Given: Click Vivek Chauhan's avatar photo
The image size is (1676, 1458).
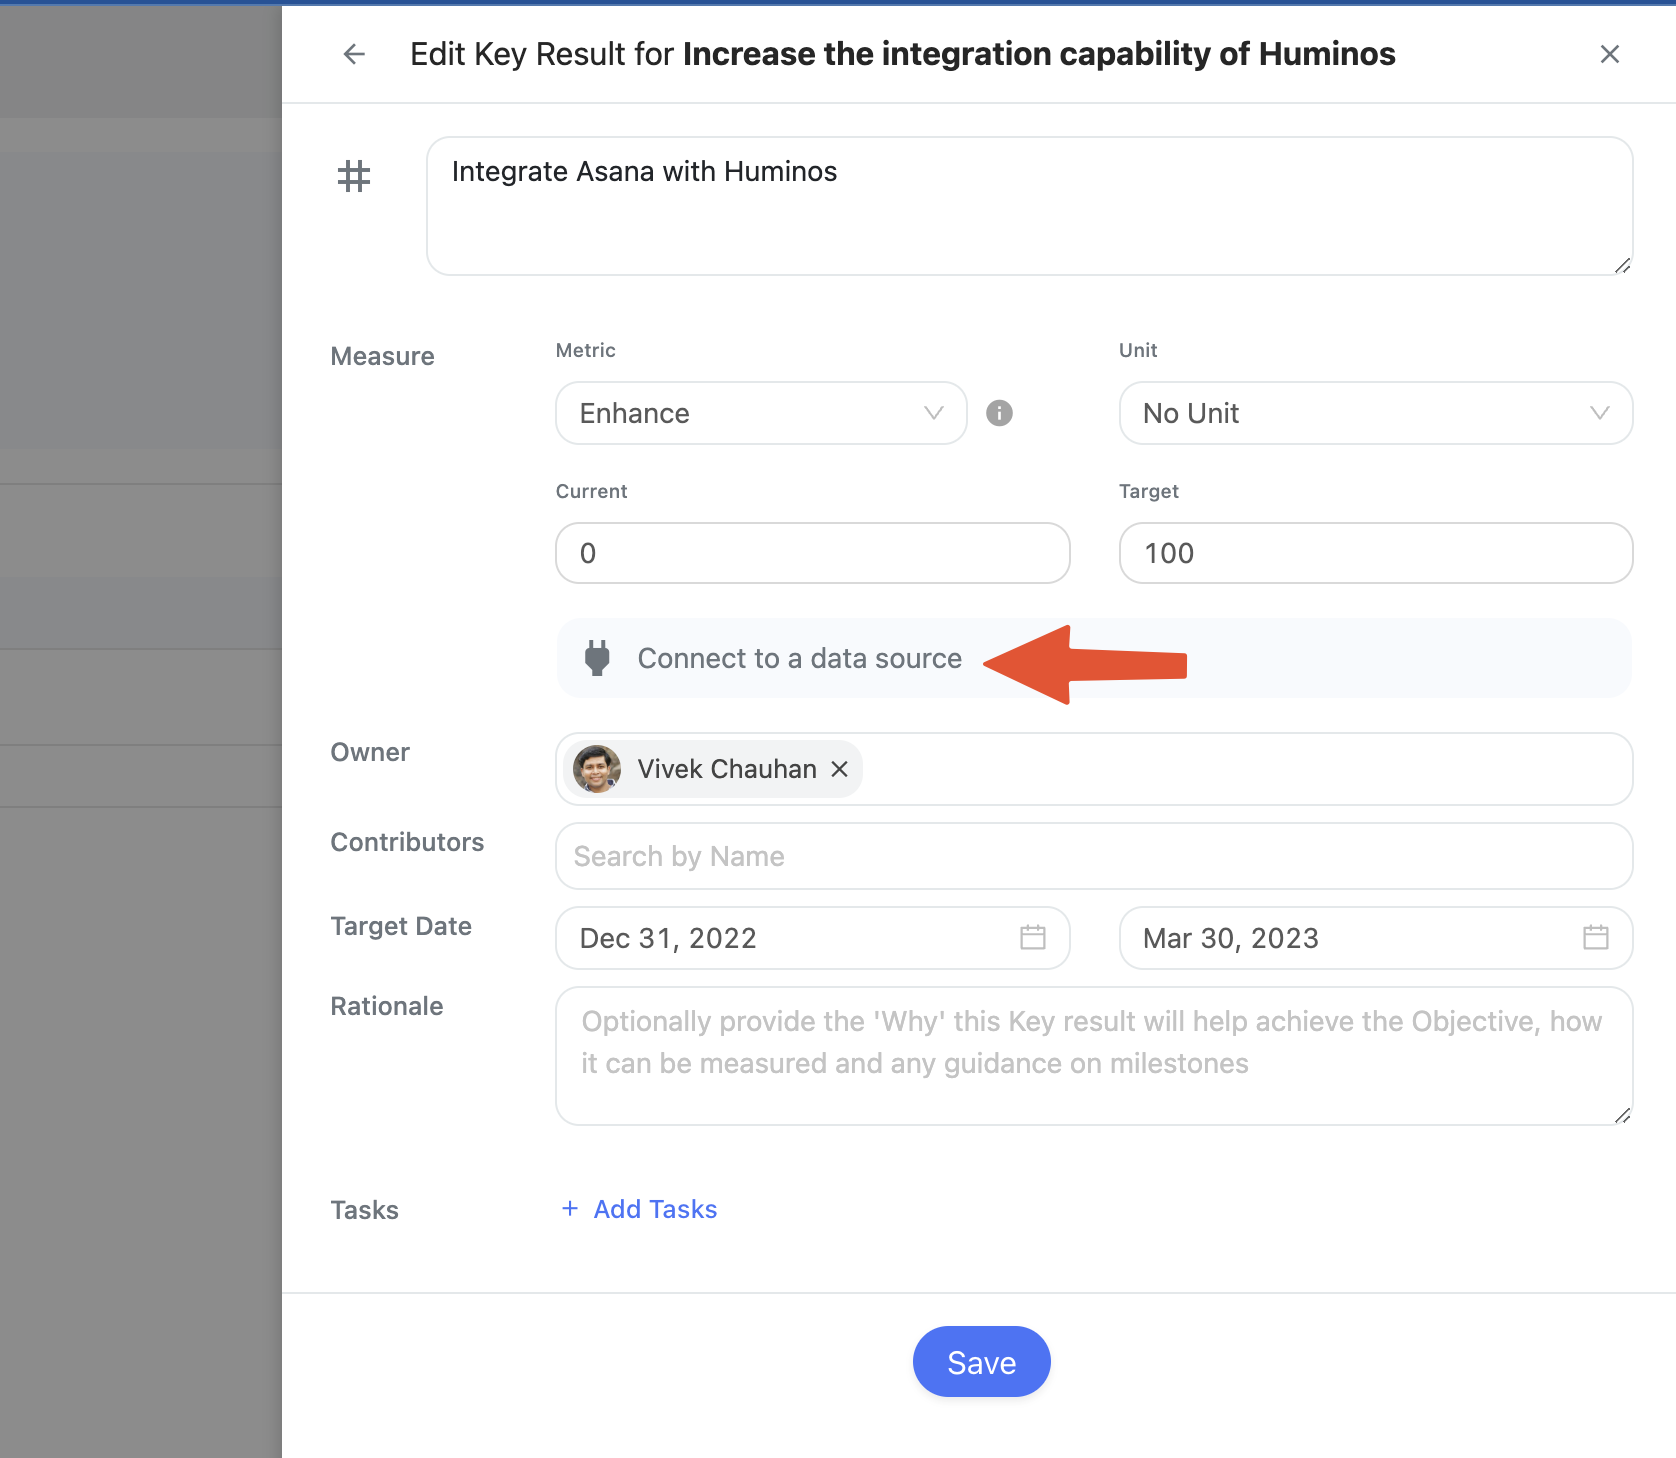Looking at the screenshot, I should point(597,769).
